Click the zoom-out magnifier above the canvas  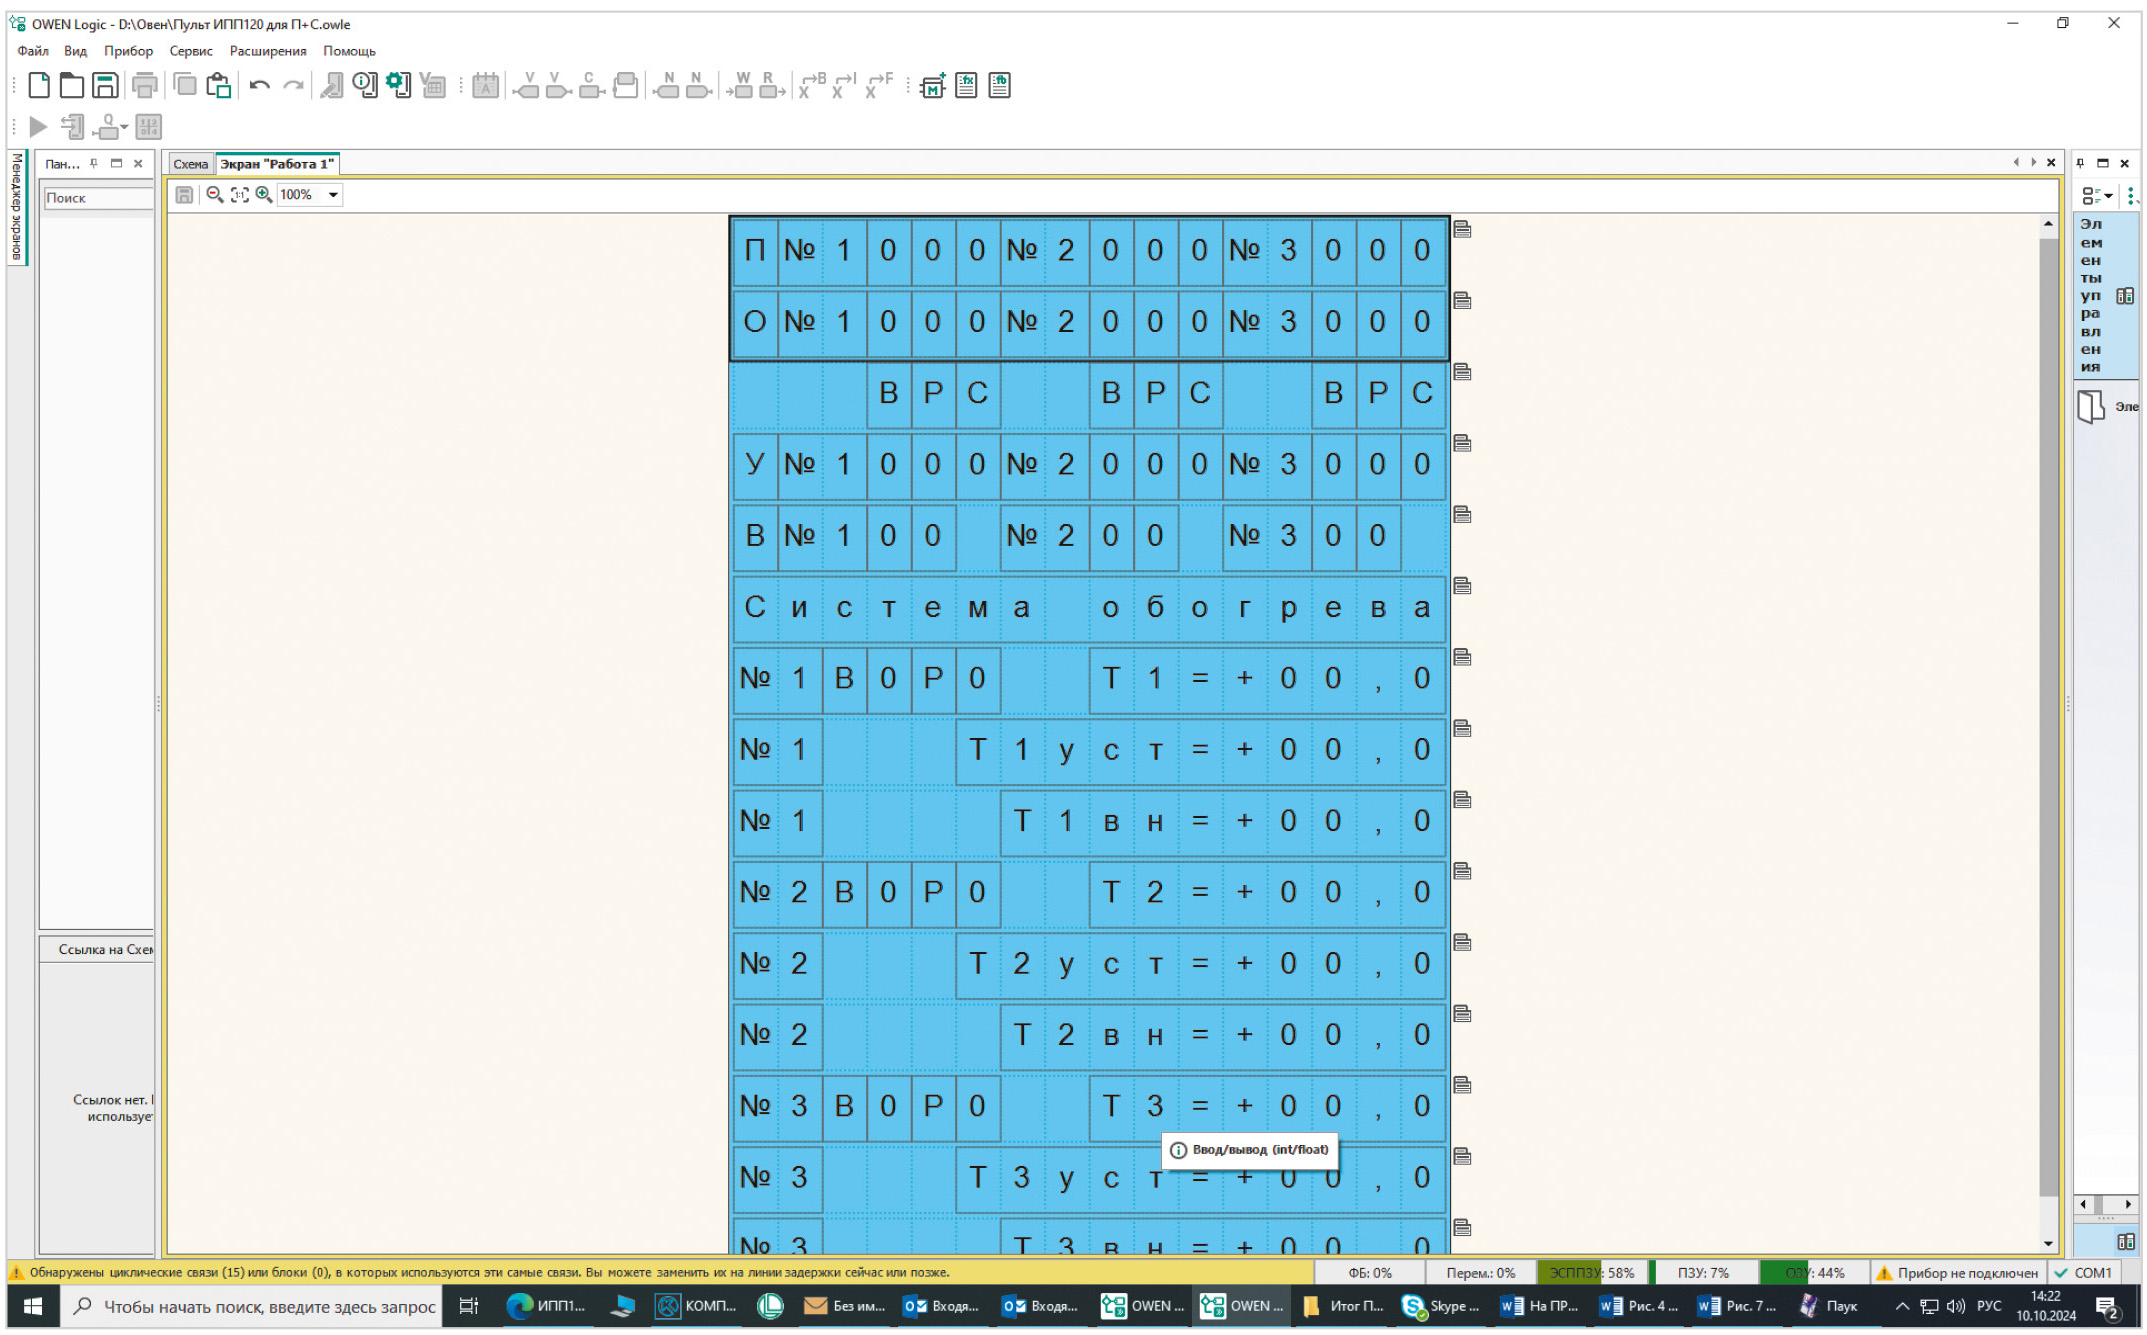(x=214, y=195)
